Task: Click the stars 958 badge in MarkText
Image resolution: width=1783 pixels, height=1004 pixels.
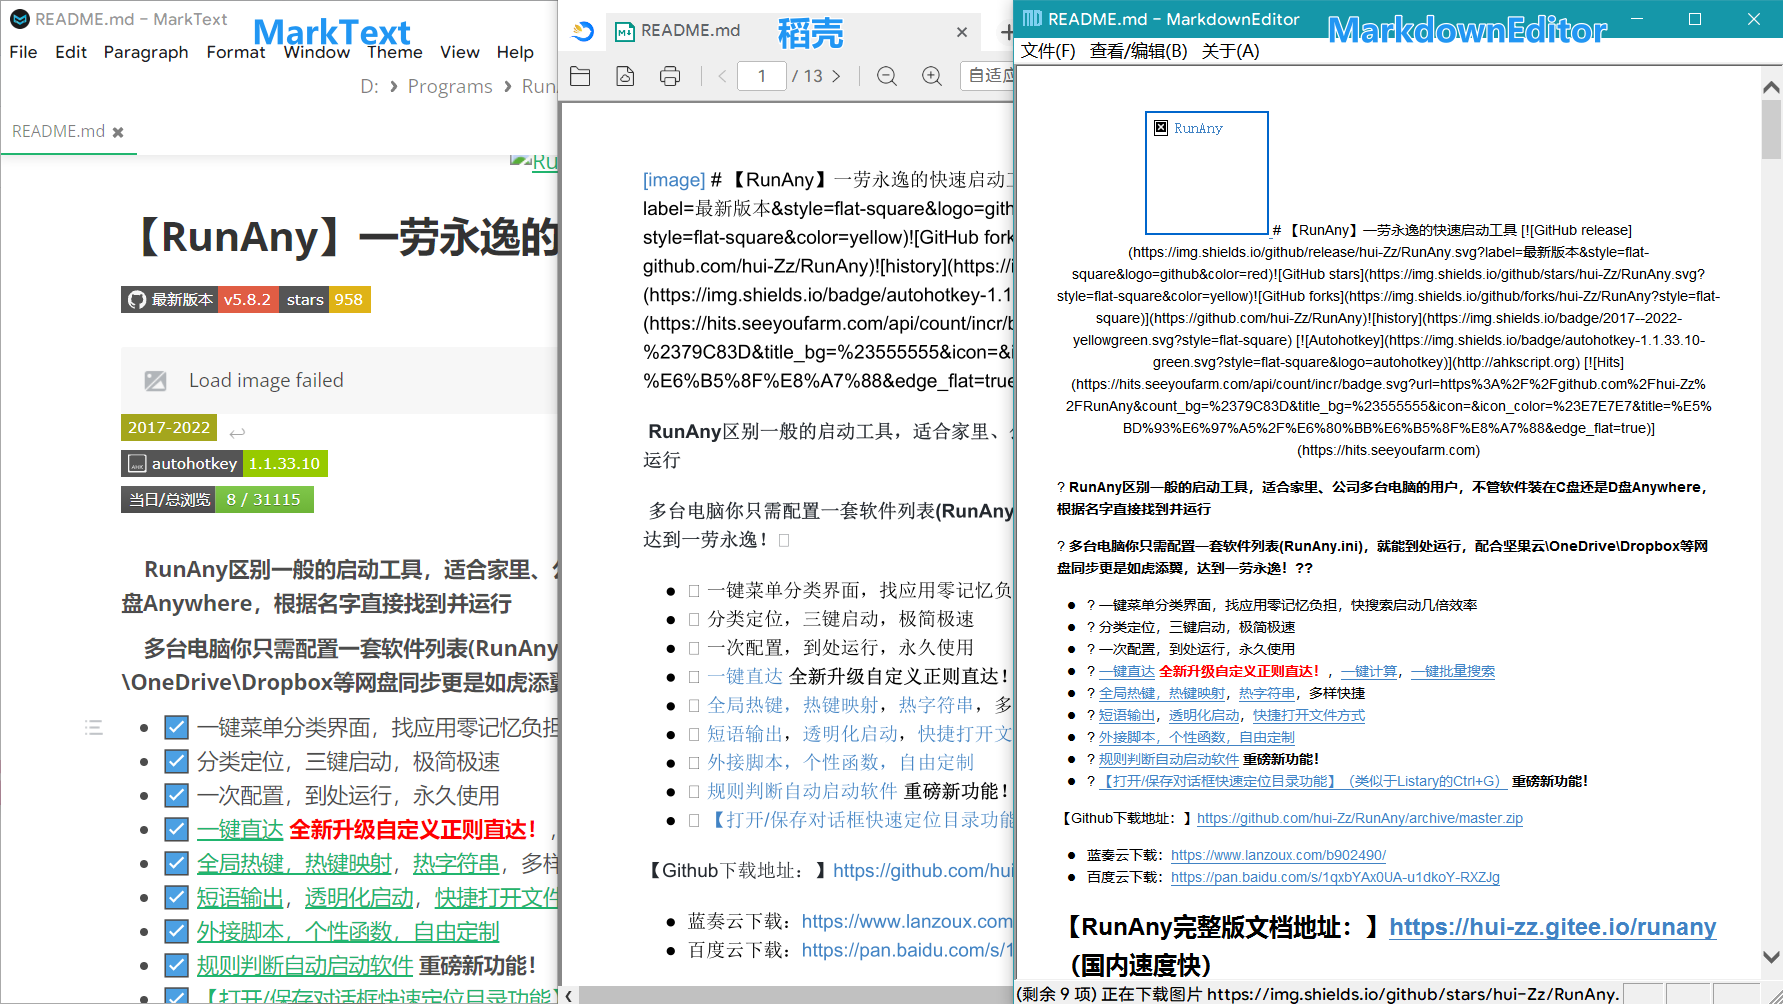Action: pos(325,299)
